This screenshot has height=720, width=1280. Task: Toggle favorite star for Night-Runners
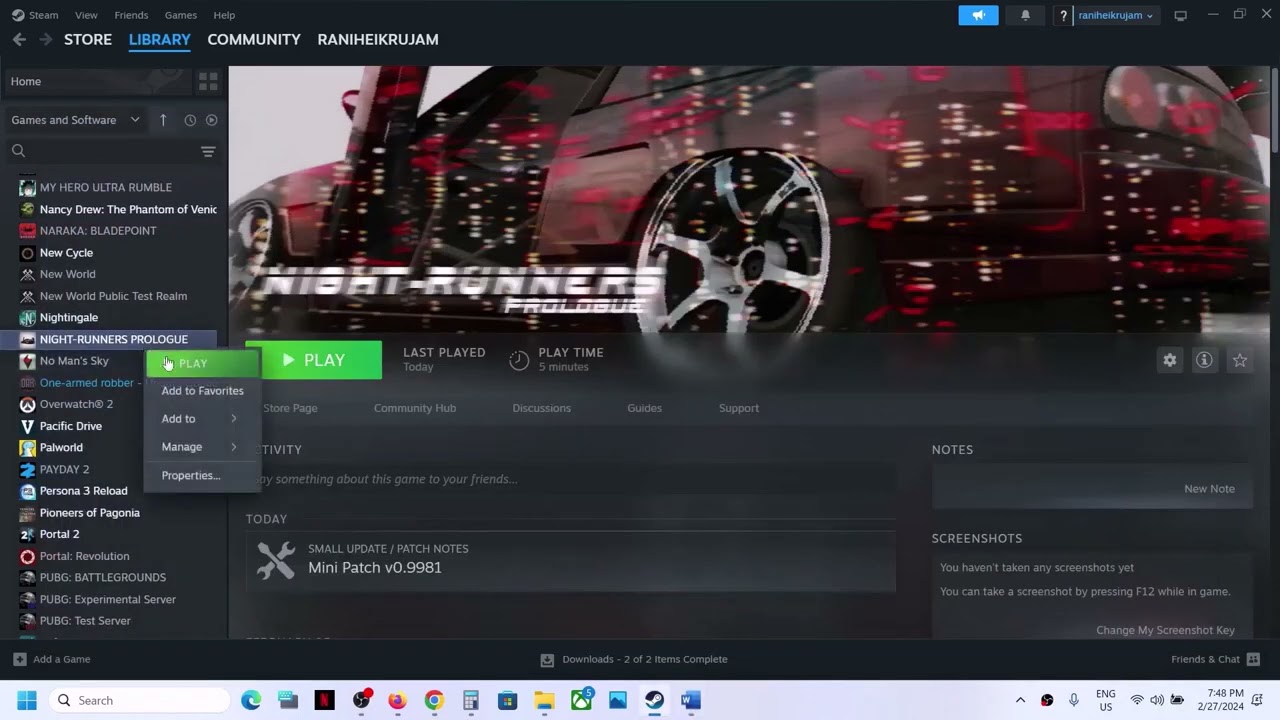(1240, 360)
